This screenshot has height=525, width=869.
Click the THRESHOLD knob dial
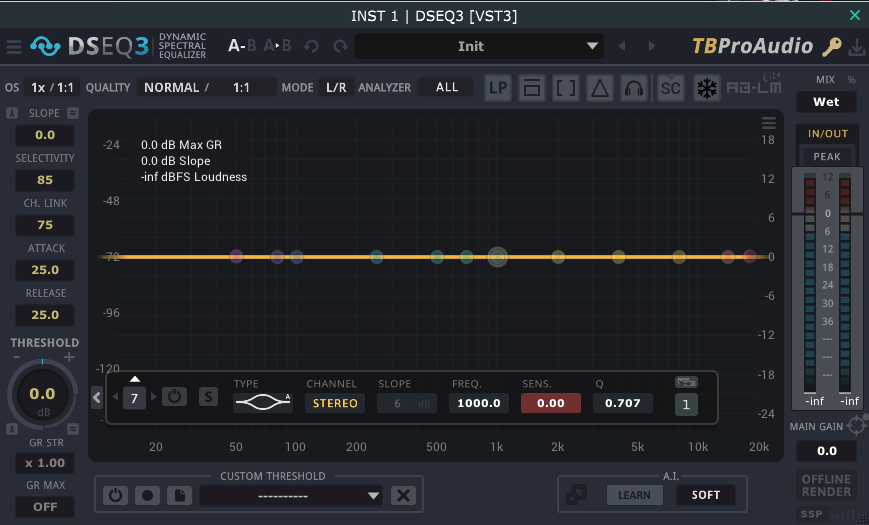click(42, 395)
